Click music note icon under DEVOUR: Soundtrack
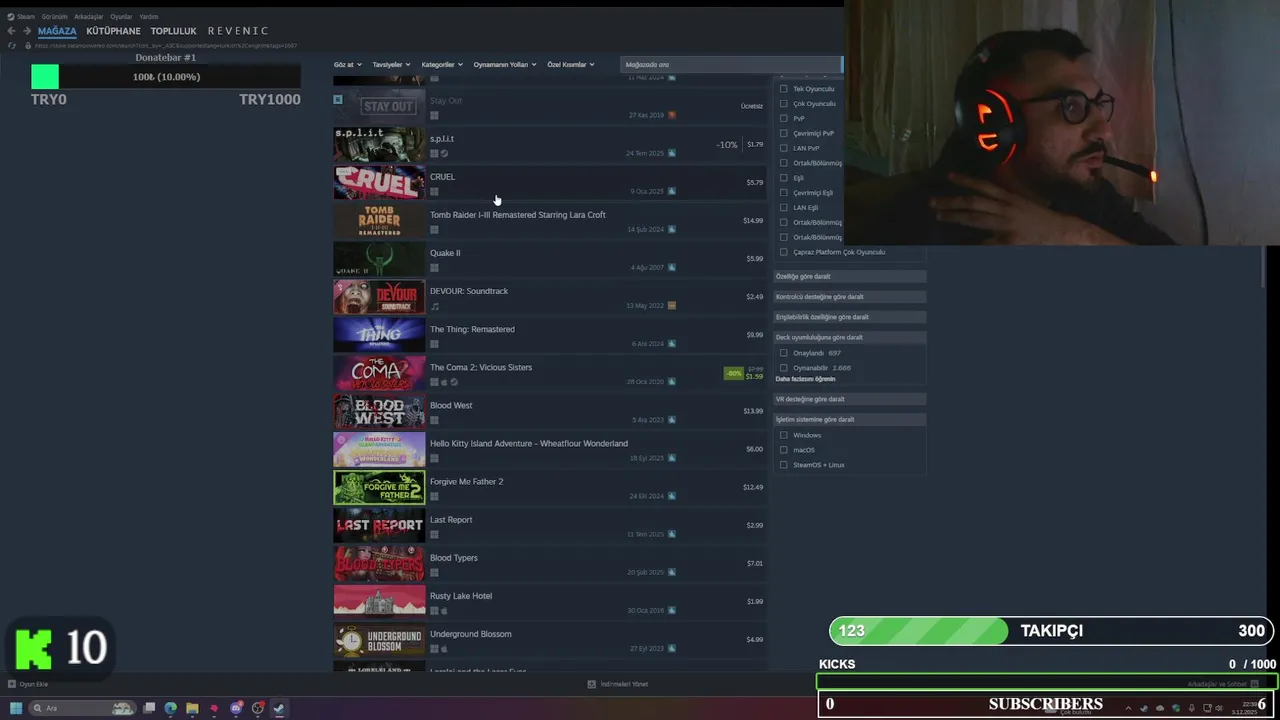 coord(434,306)
